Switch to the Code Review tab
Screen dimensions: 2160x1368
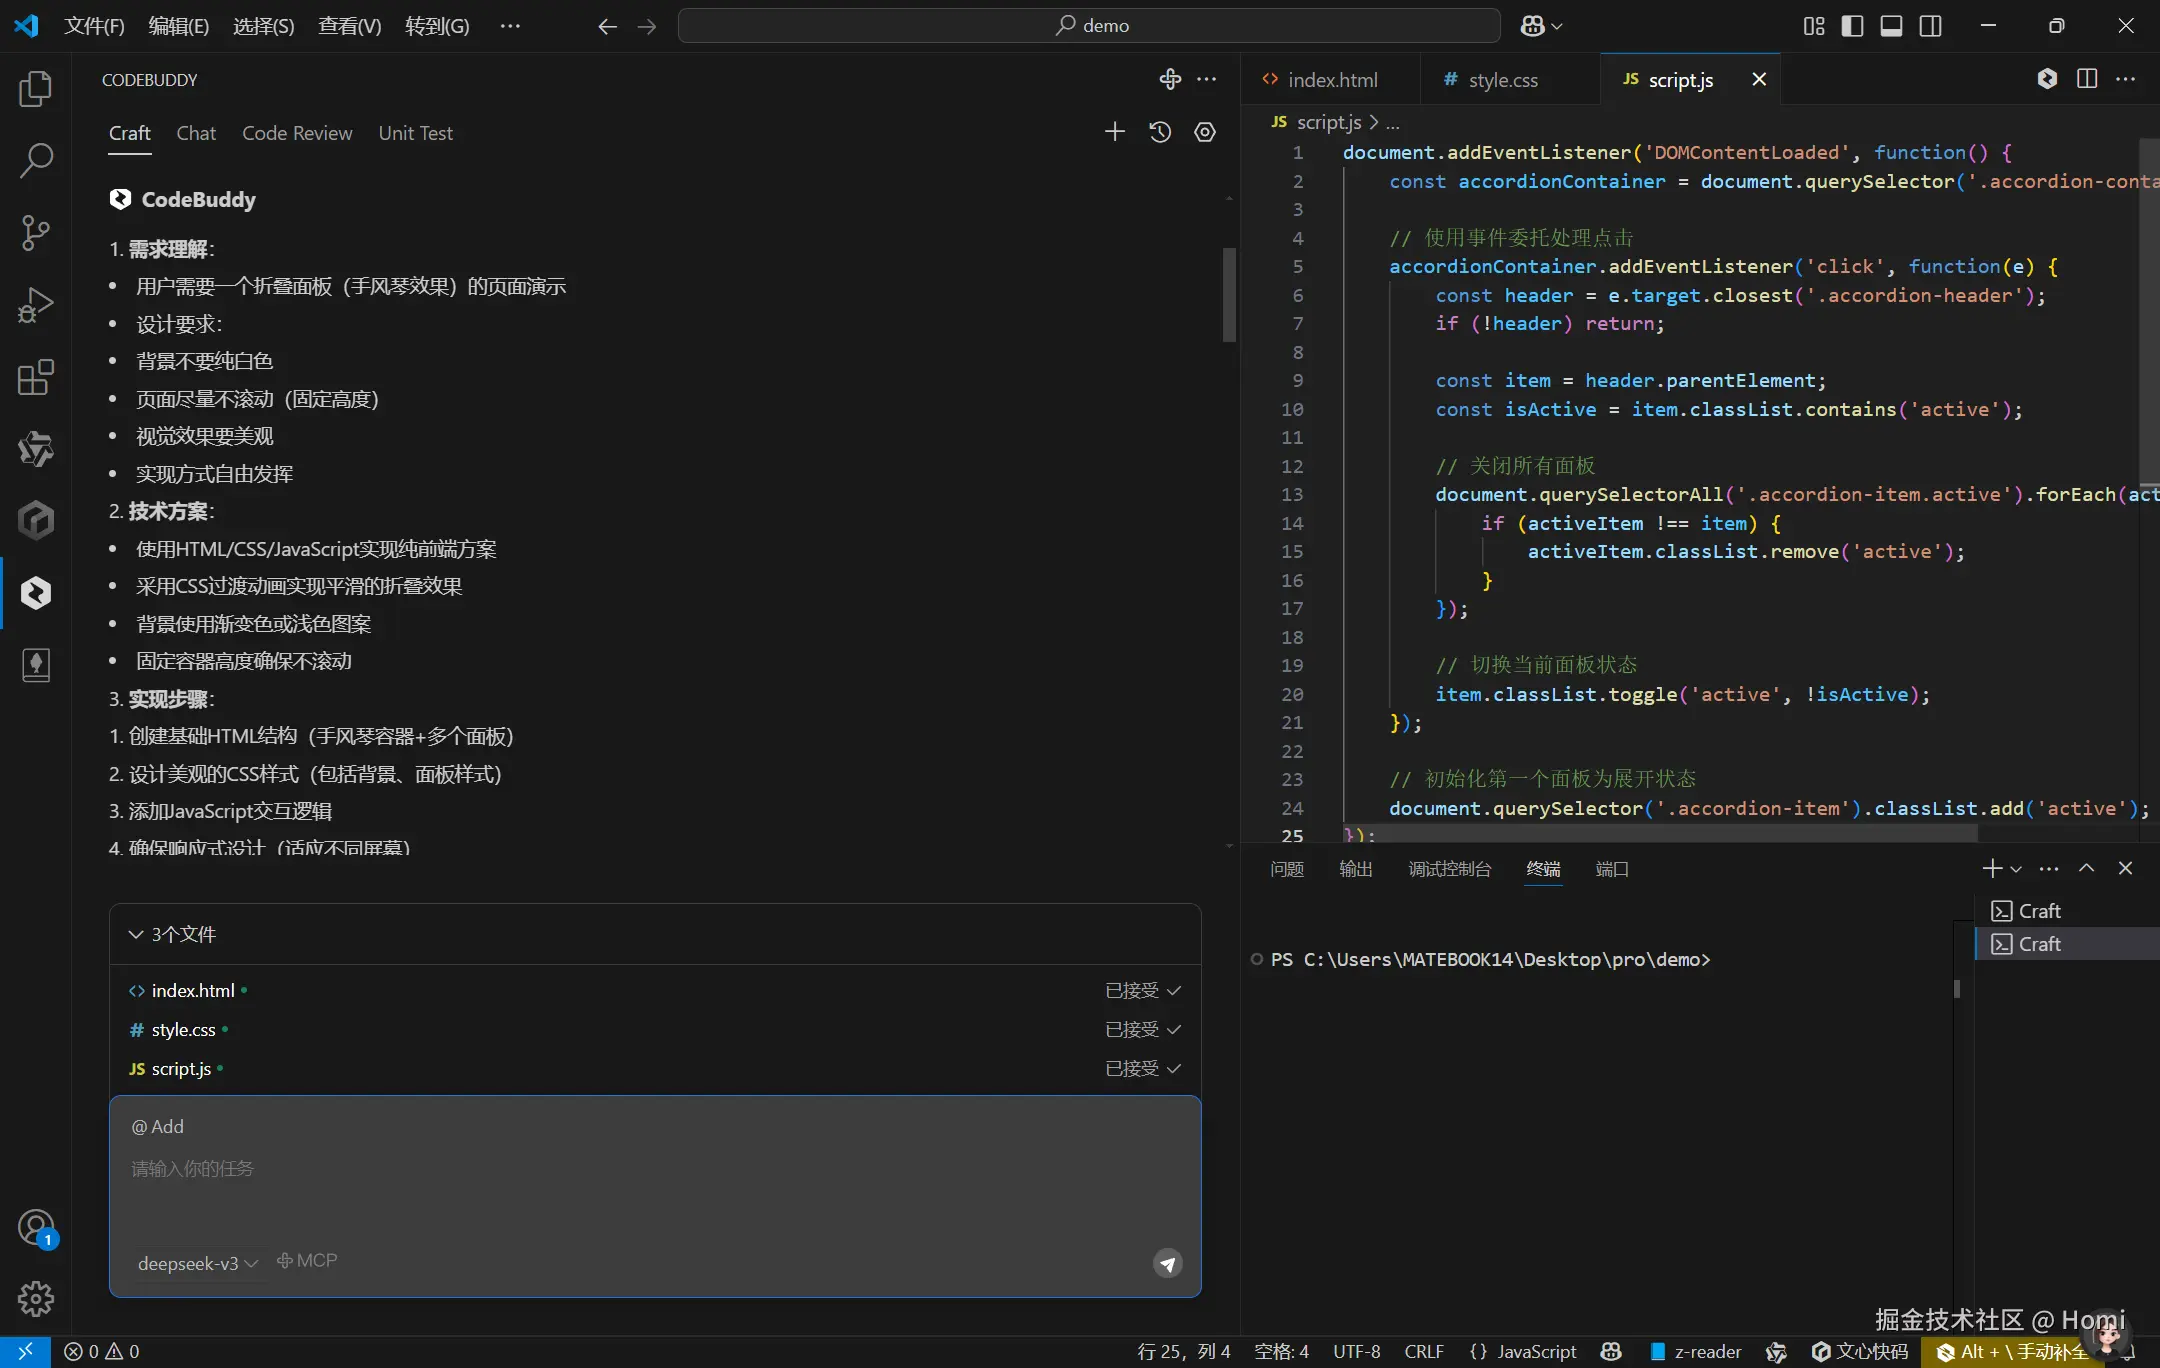click(x=297, y=133)
